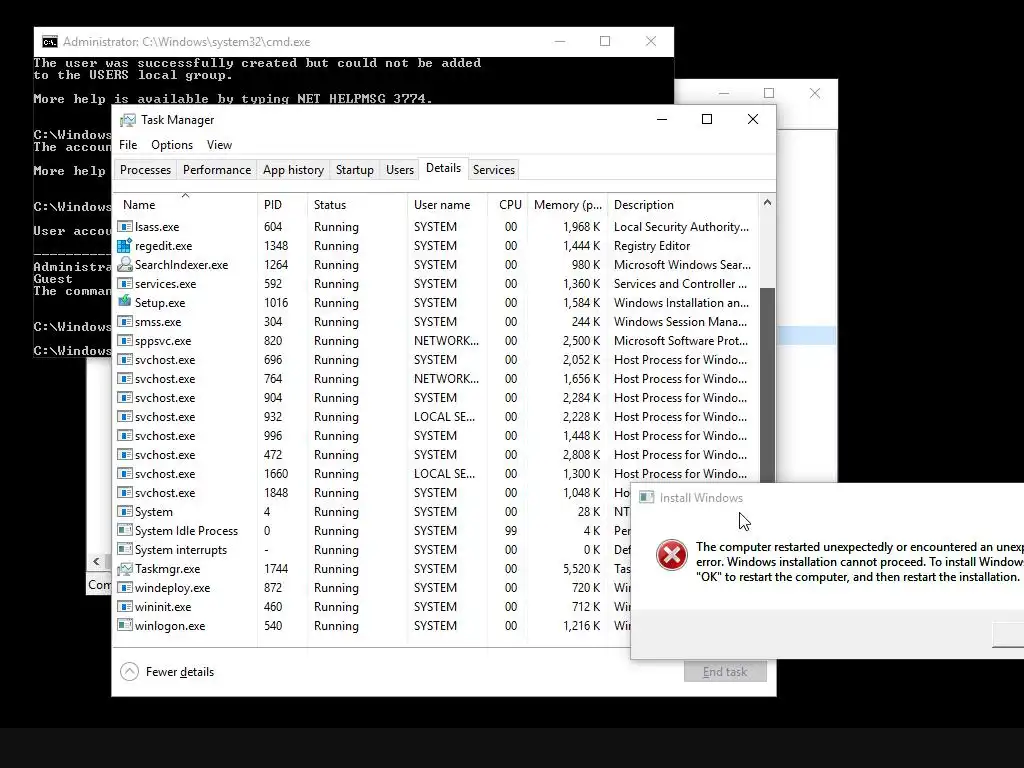Click the icon of svchost.exe PID 696
Image resolution: width=1024 pixels, height=768 pixels.
tap(124, 359)
